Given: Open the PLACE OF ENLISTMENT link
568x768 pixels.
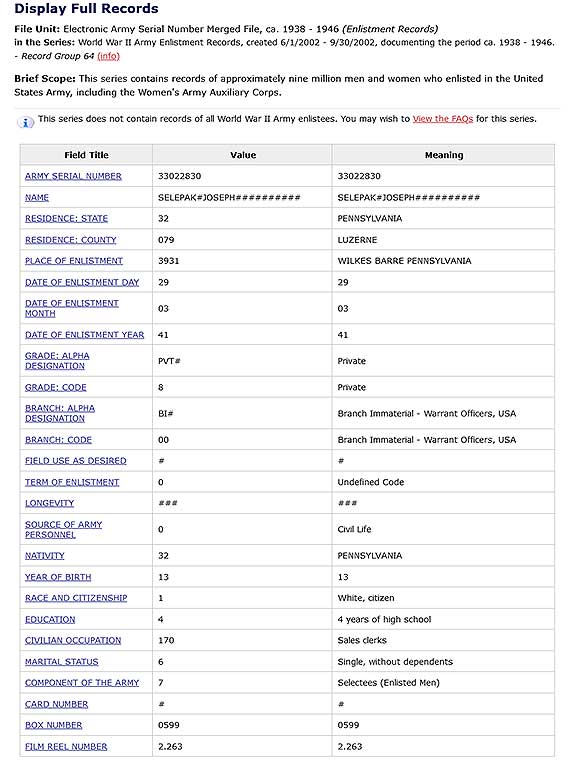Looking at the screenshot, I should [73, 261].
